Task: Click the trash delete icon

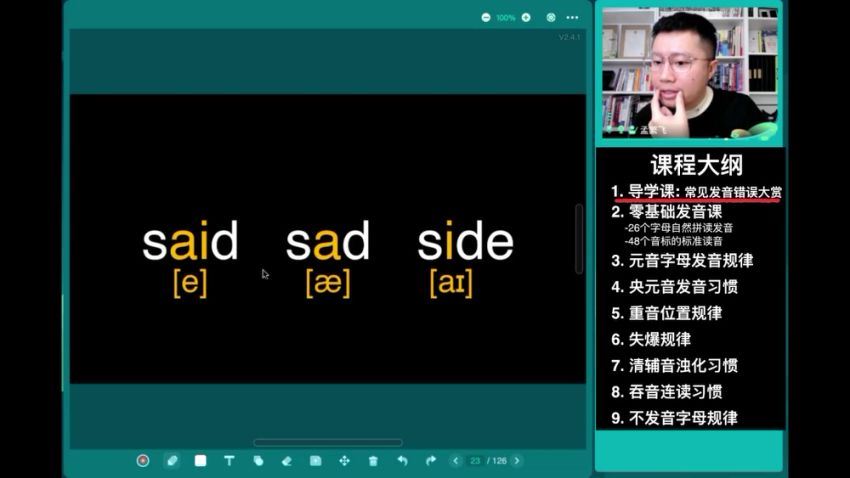Action: click(373, 461)
